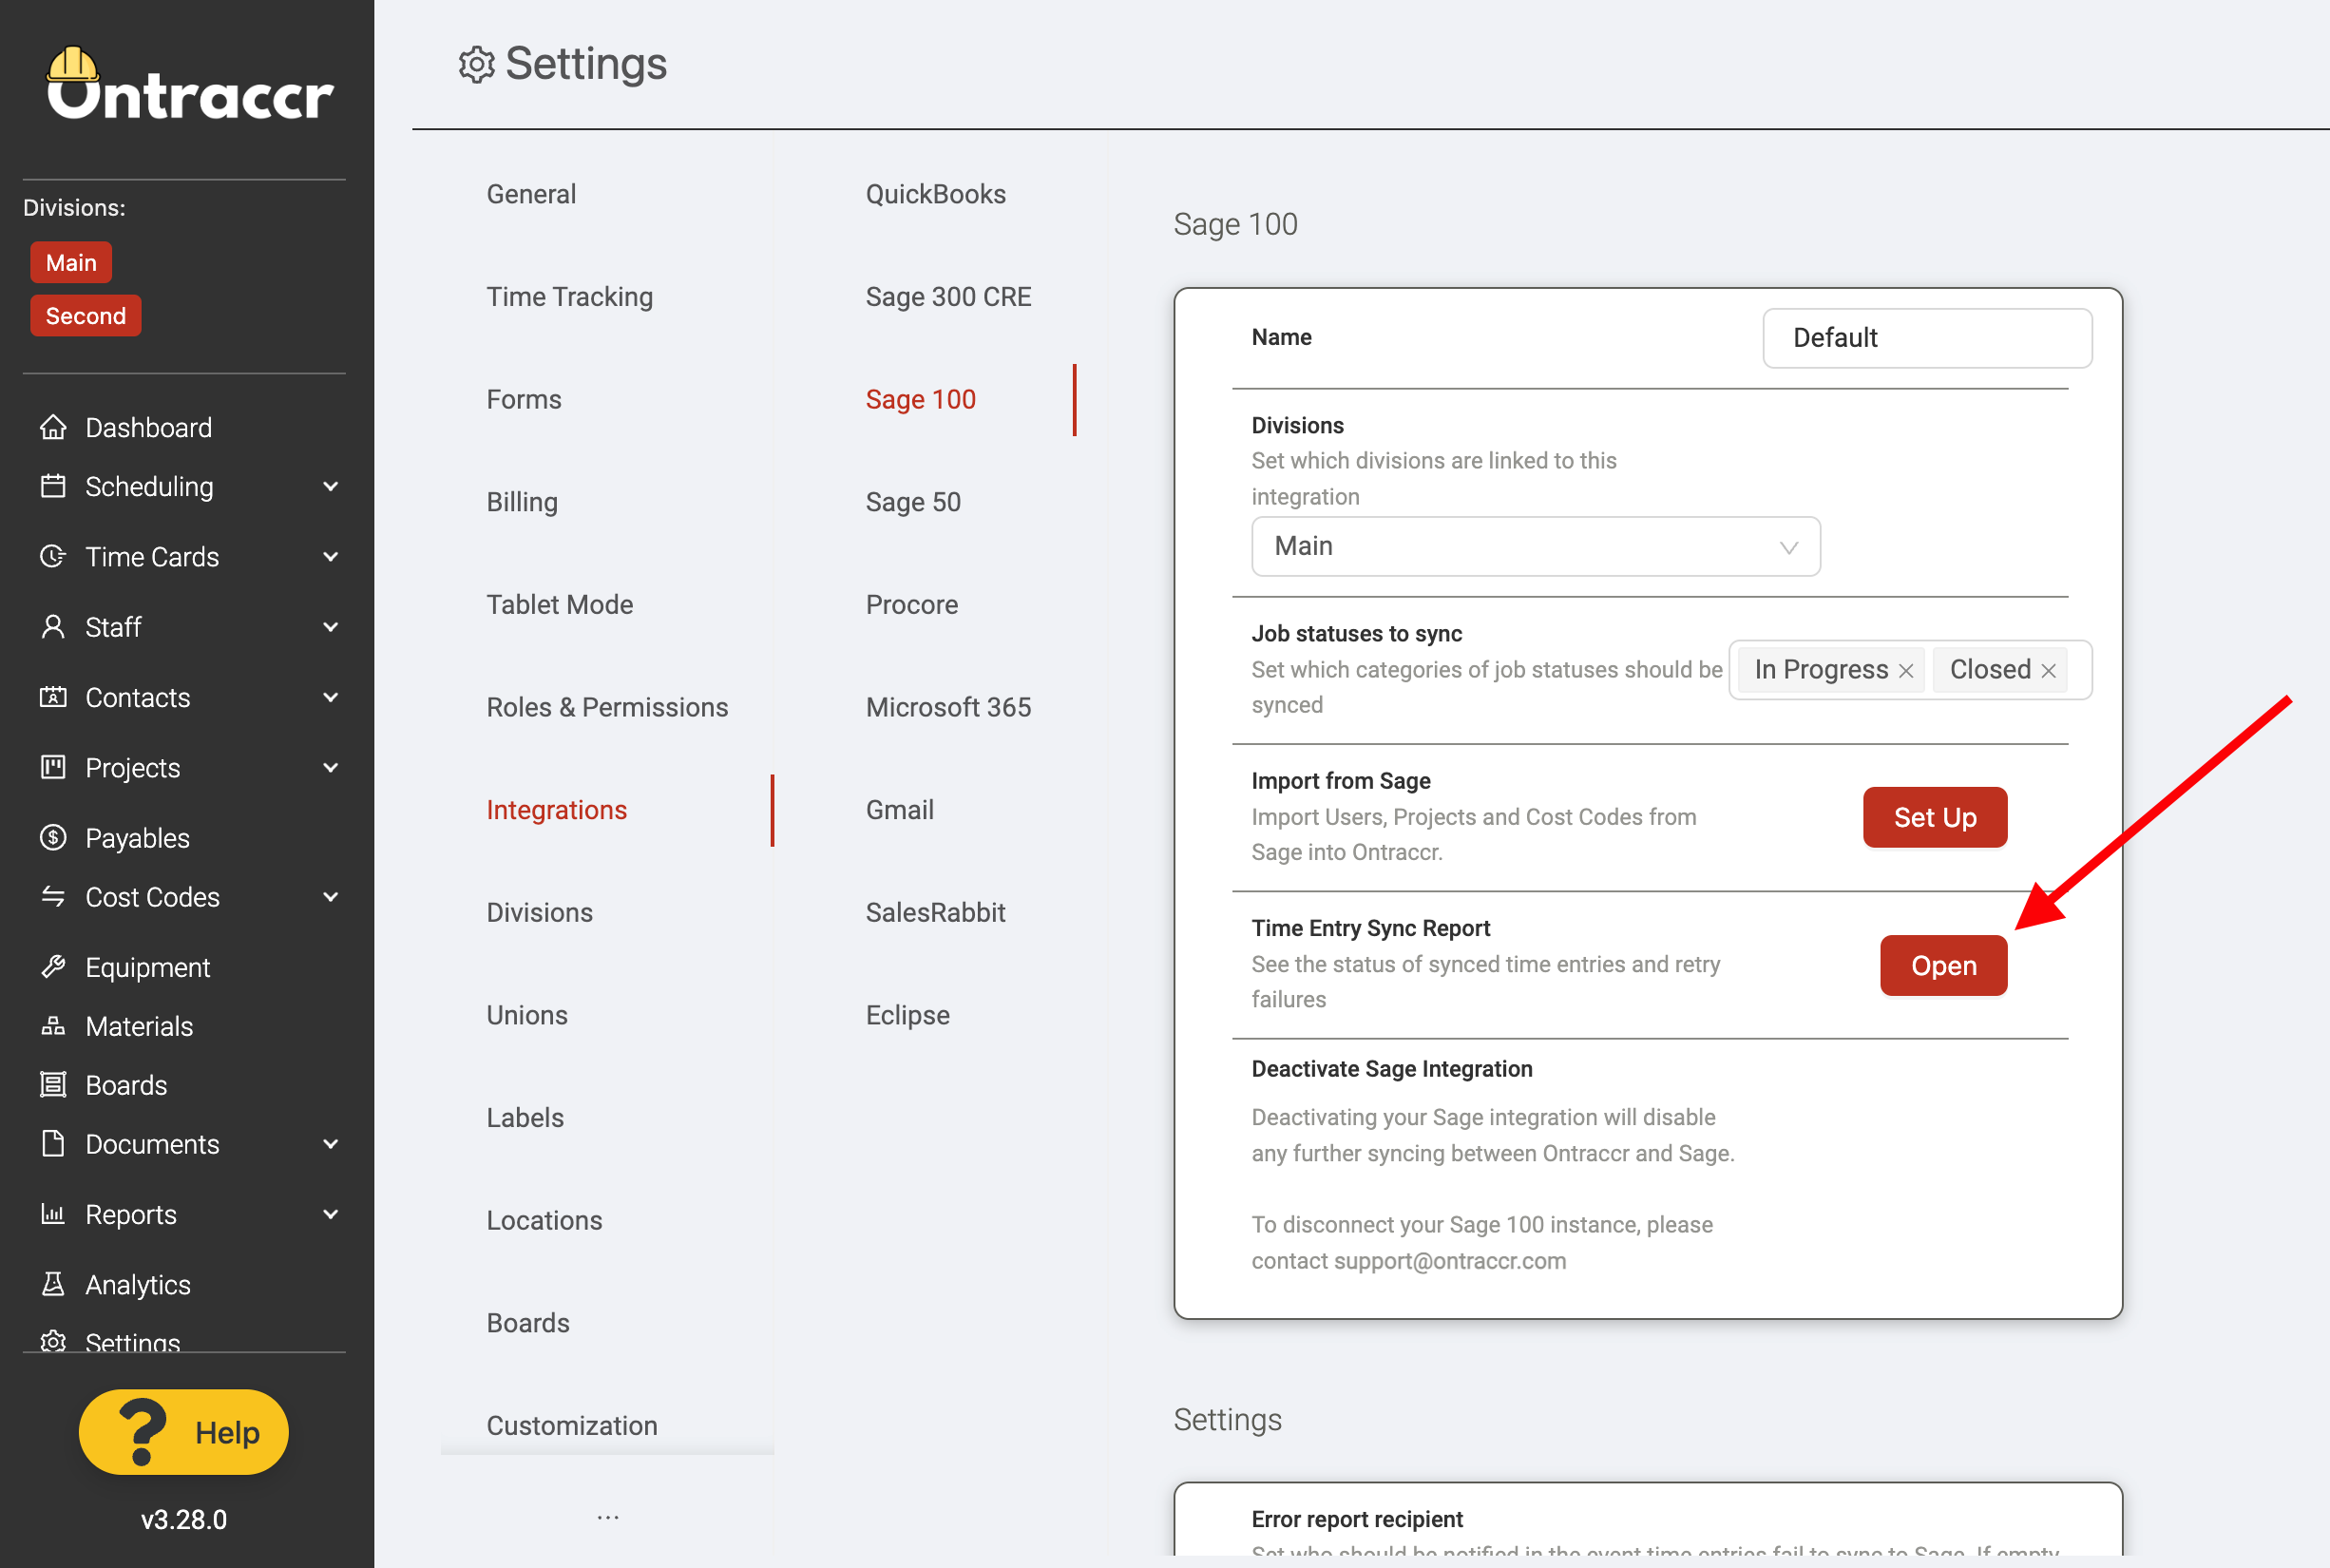The image size is (2330, 1568).
Task: Click the Job statuses to sync field
Action: pyautogui.click(x=1910, y=670)
